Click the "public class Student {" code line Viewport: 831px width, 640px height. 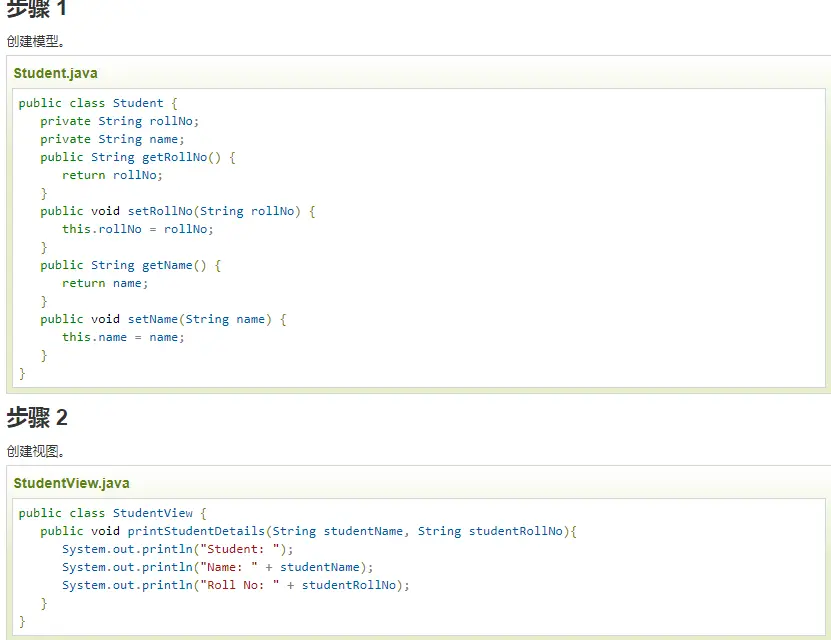pos(98,103)
